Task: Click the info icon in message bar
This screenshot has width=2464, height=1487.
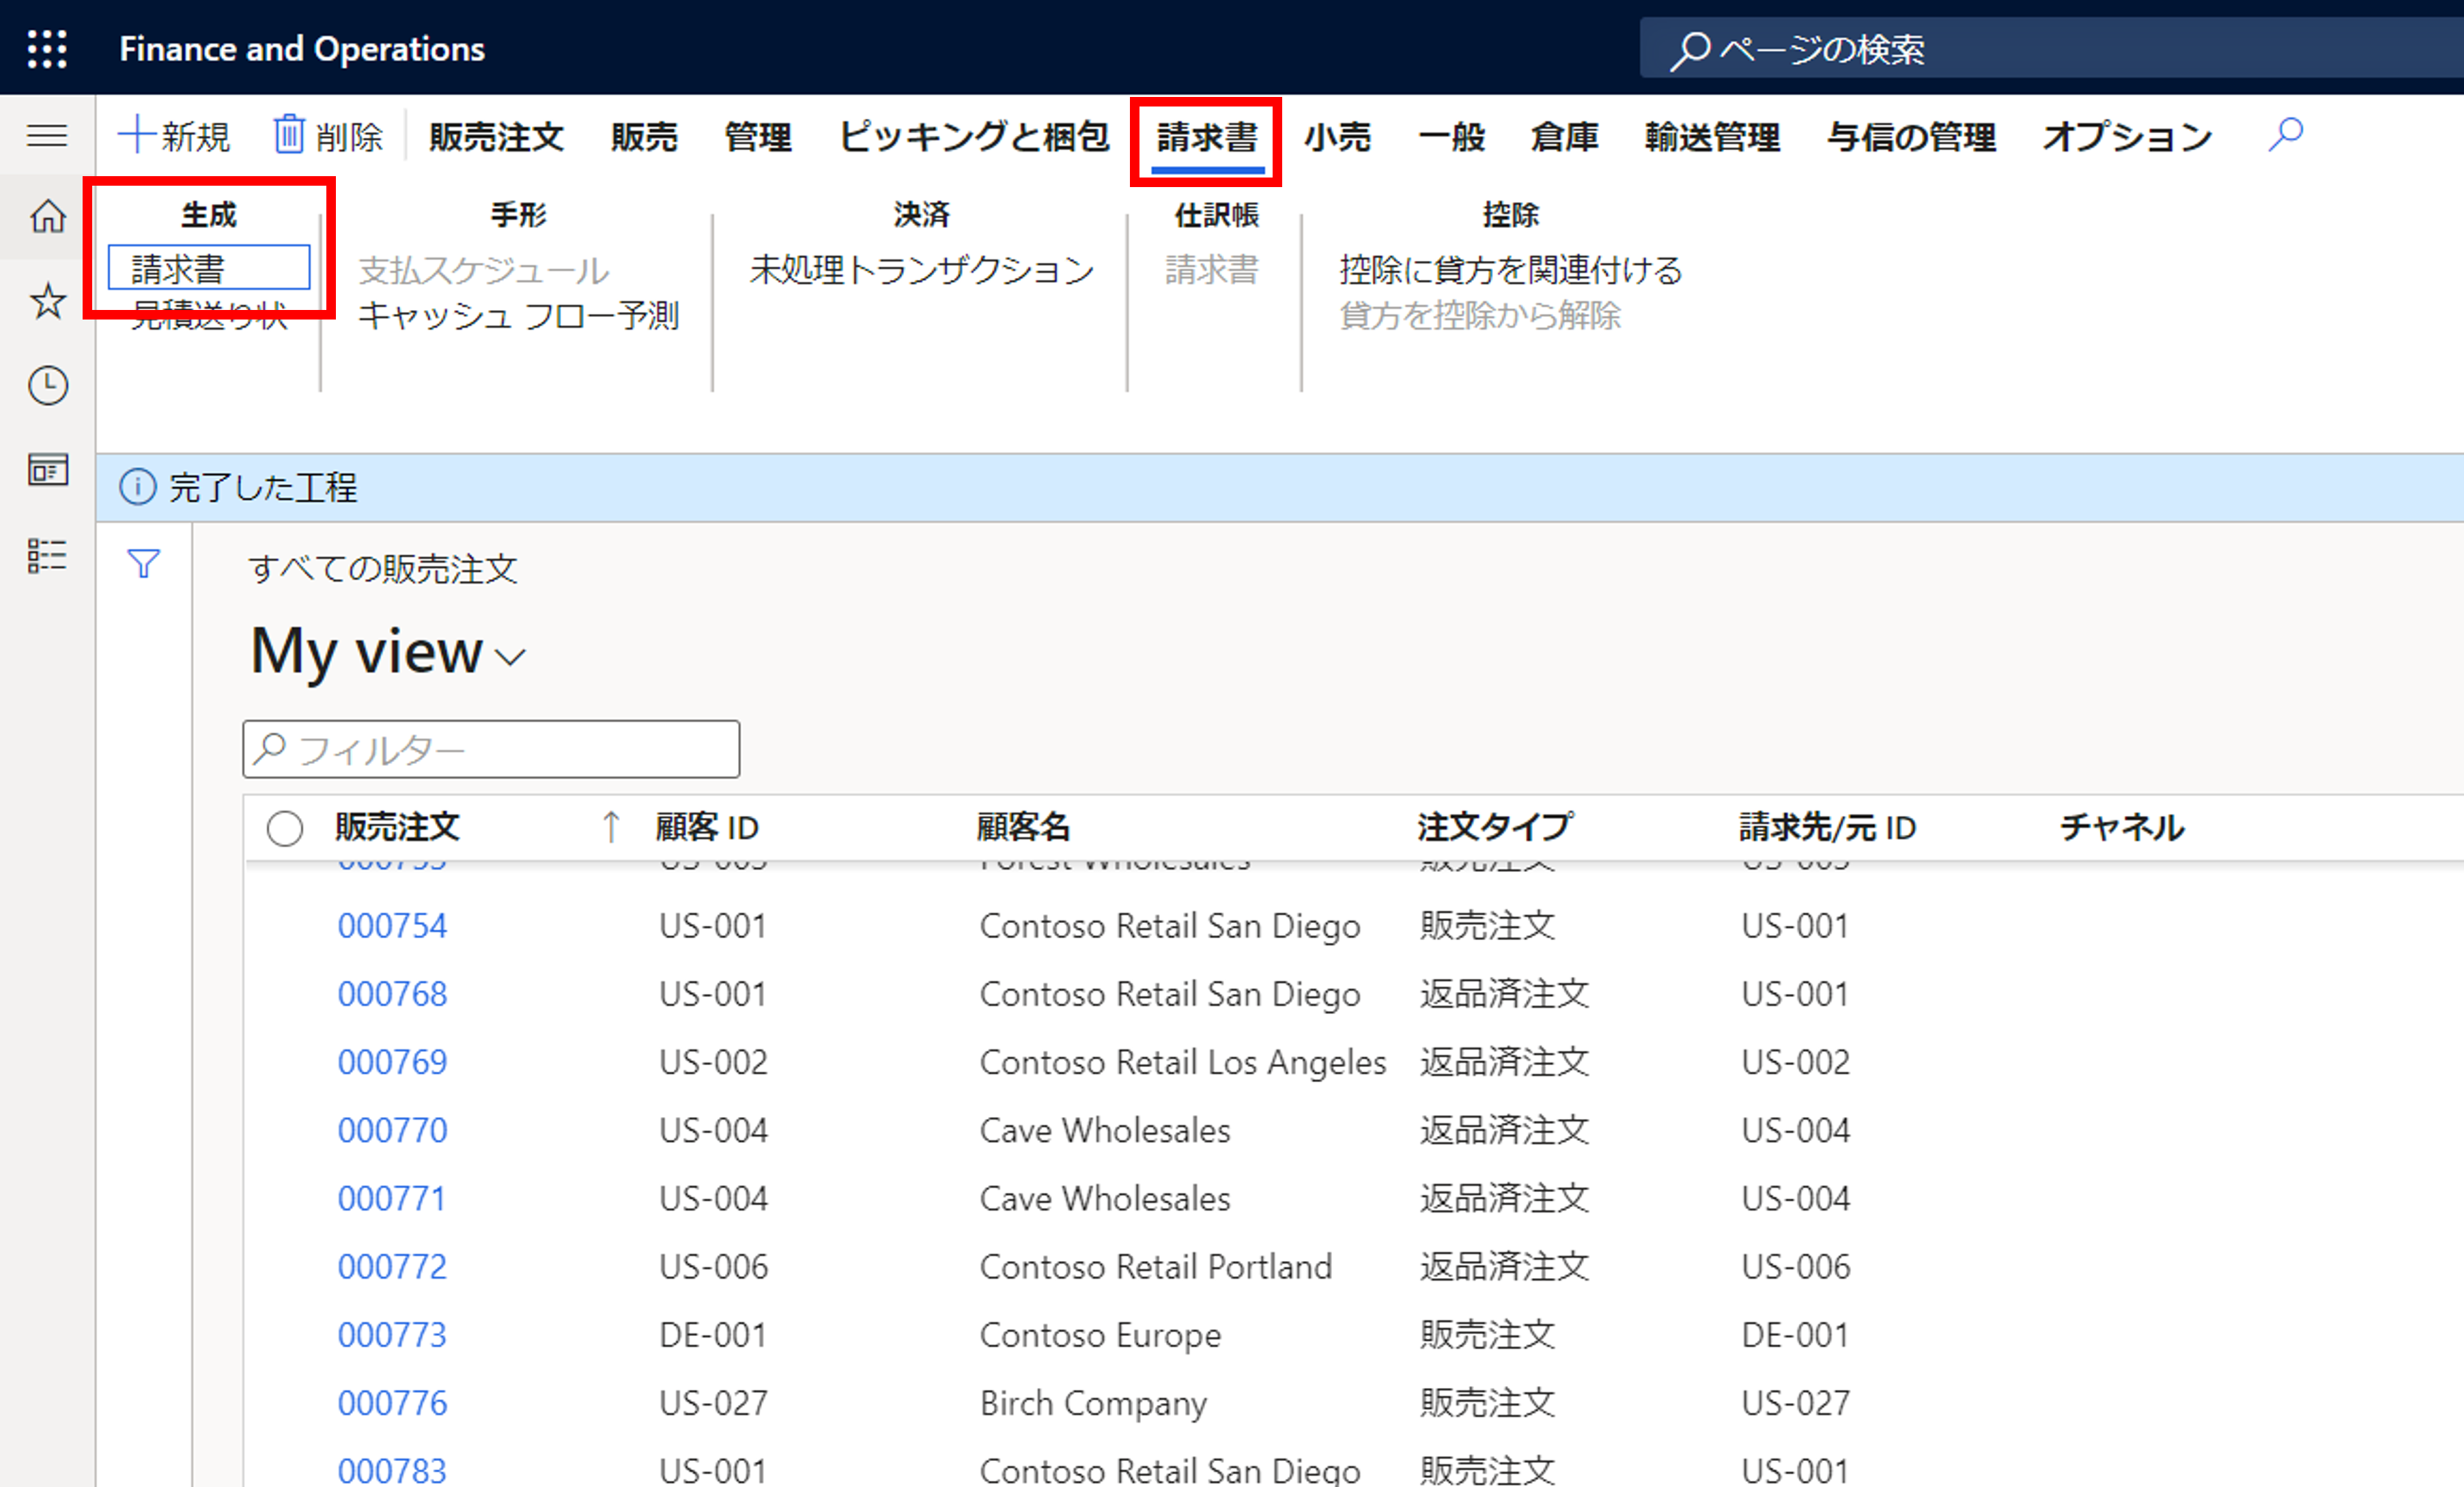Action: (138, 488)
